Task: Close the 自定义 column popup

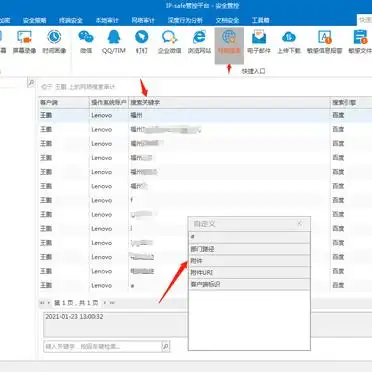Action: click(299, 223)
